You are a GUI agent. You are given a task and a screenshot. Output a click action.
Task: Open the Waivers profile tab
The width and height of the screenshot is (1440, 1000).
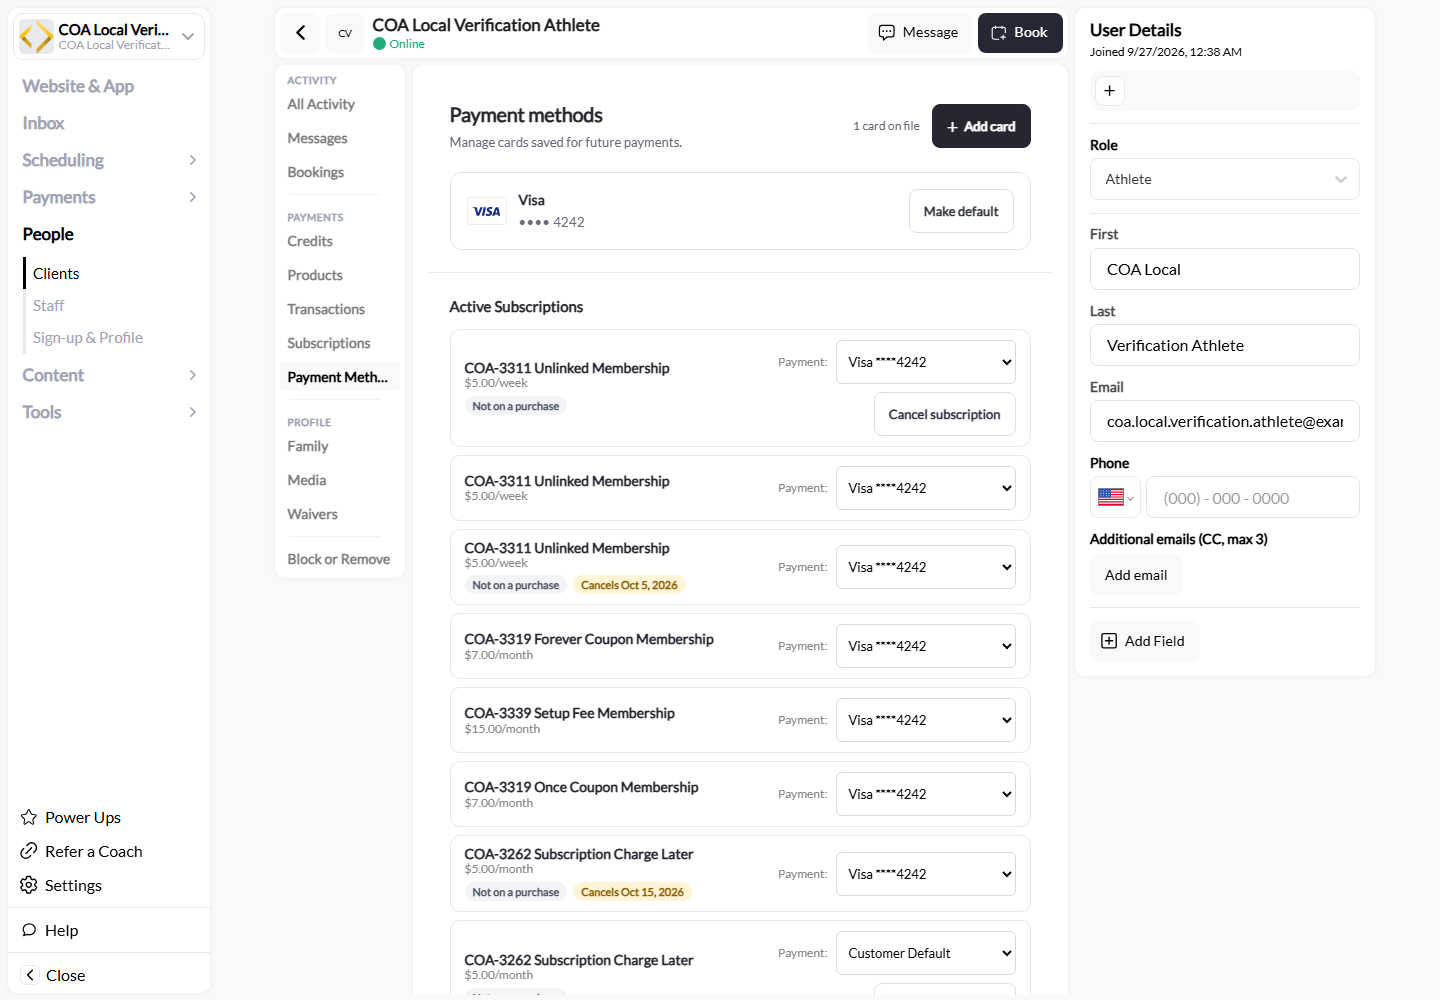(x=313, y=514)
